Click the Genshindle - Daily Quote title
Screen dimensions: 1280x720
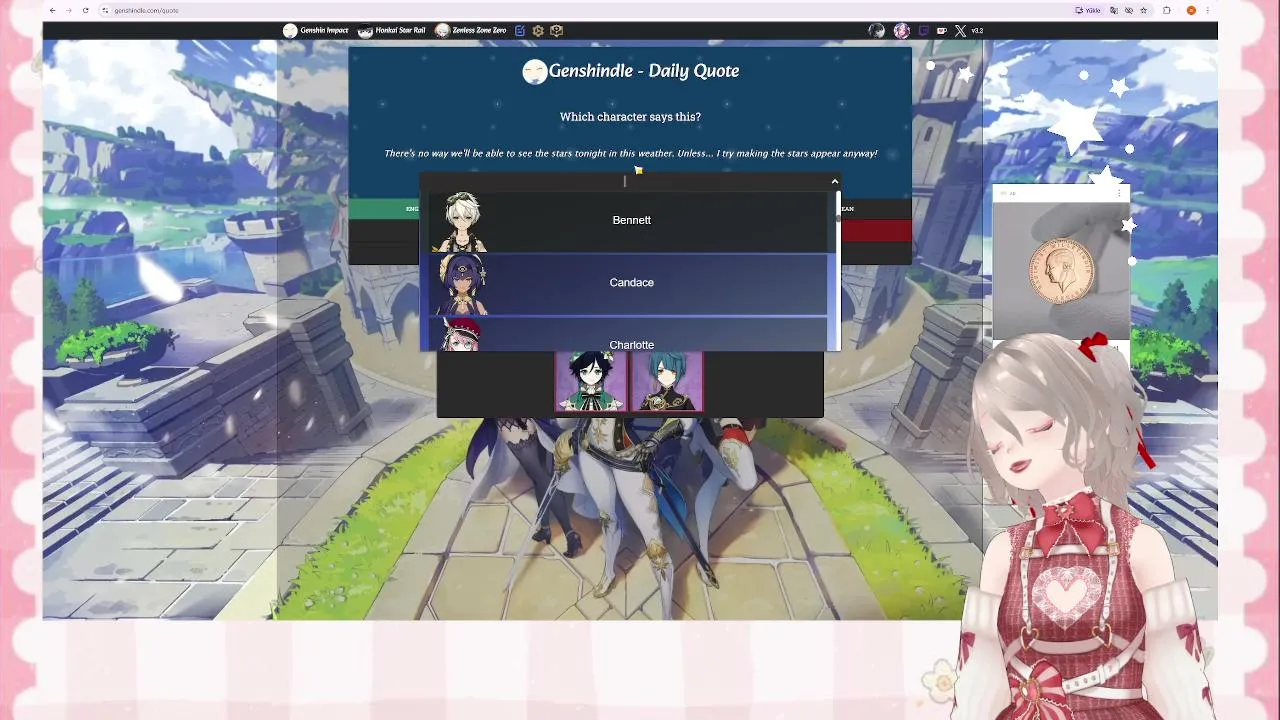coord(644,71)
